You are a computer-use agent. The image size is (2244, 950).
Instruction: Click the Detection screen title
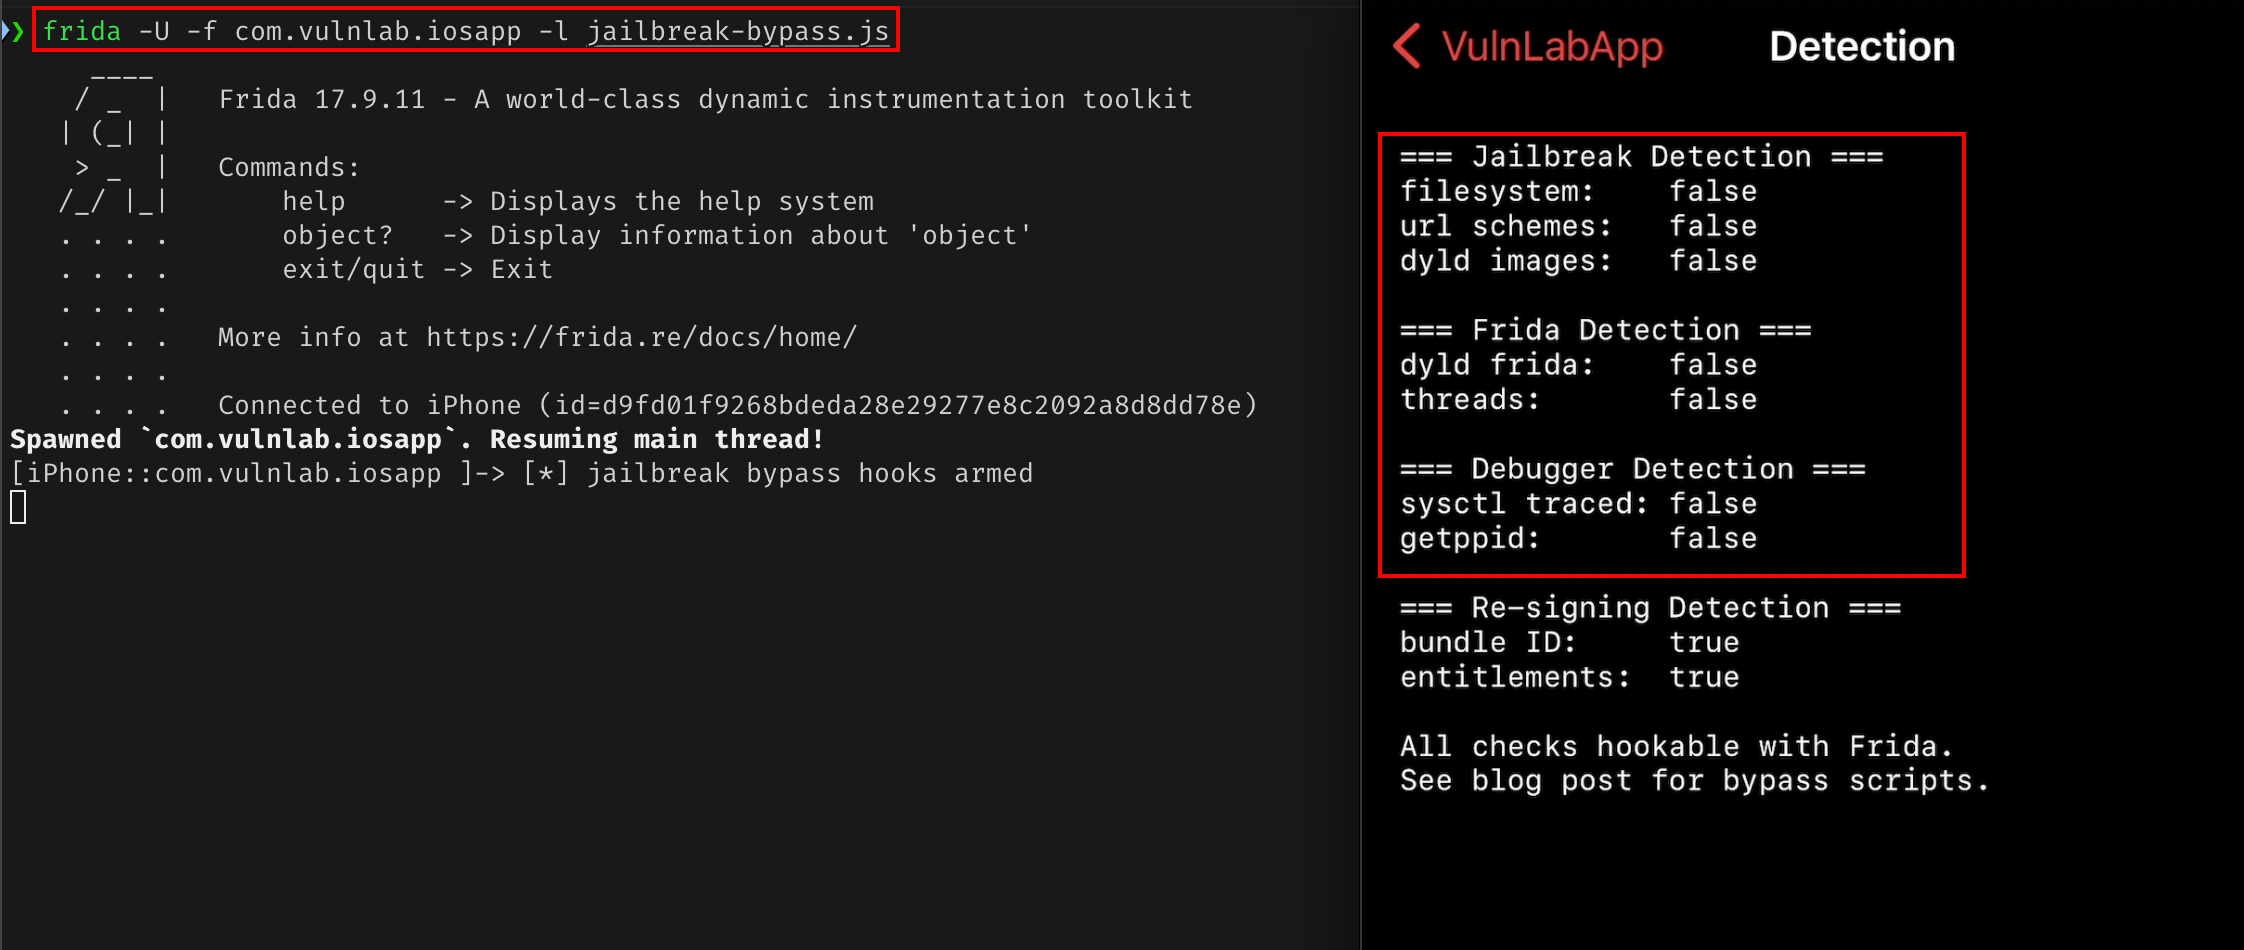[x=1862, y=46]
